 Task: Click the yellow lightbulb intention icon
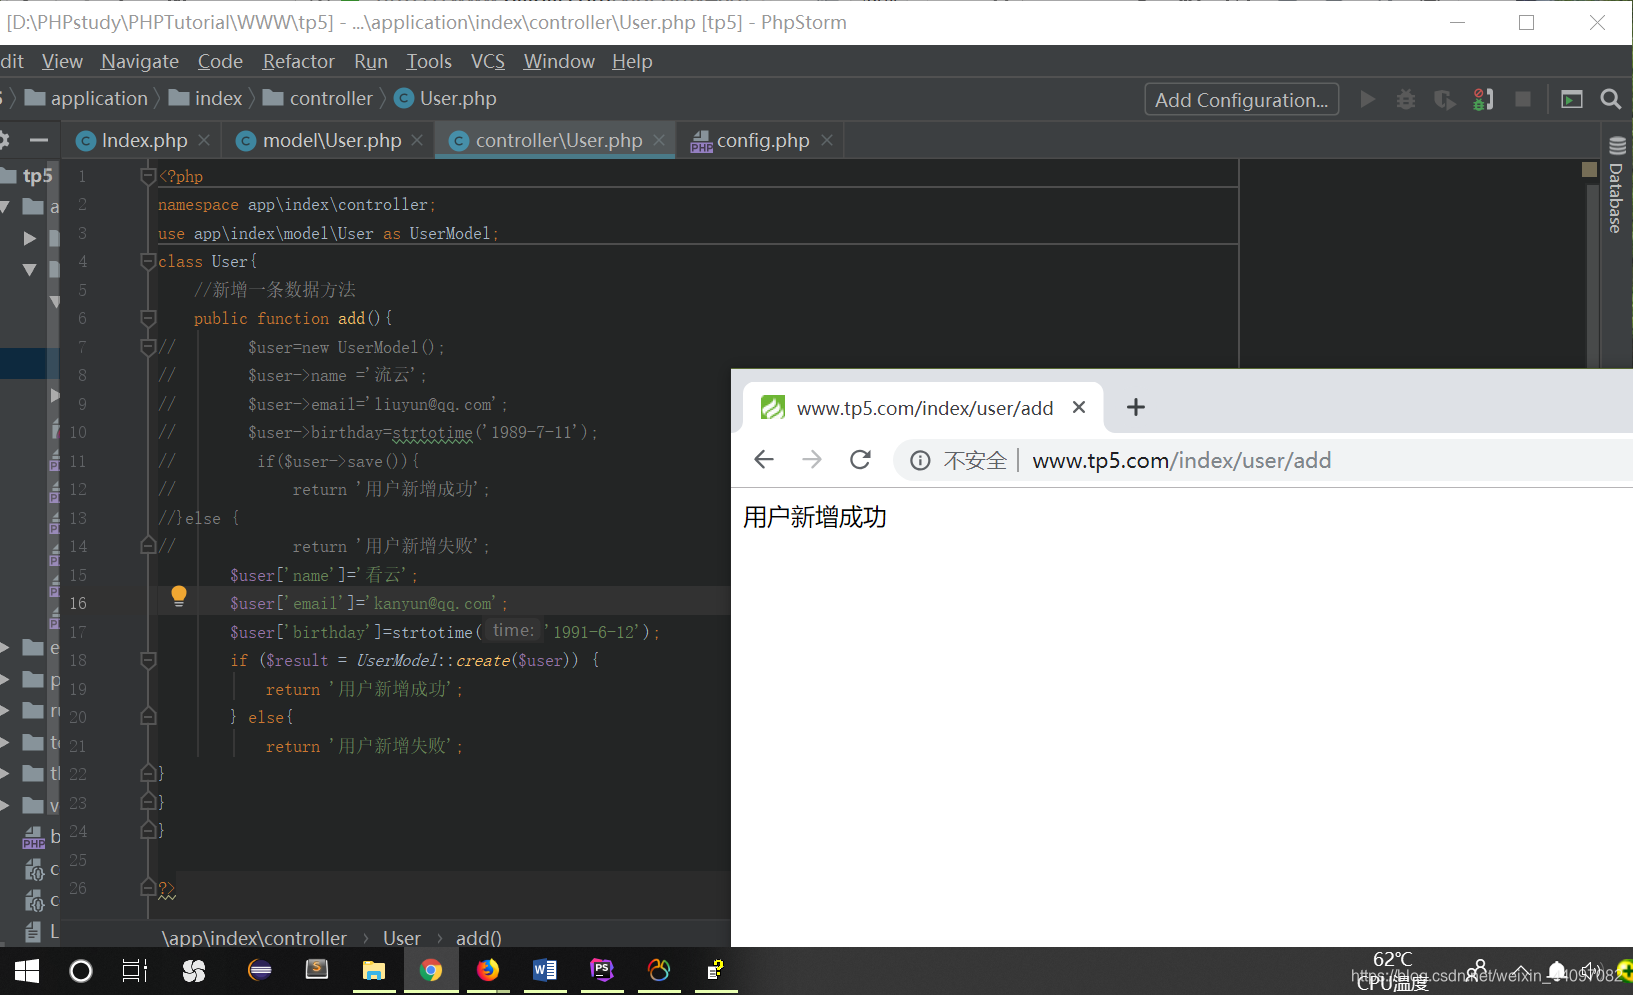pos(179,596)
